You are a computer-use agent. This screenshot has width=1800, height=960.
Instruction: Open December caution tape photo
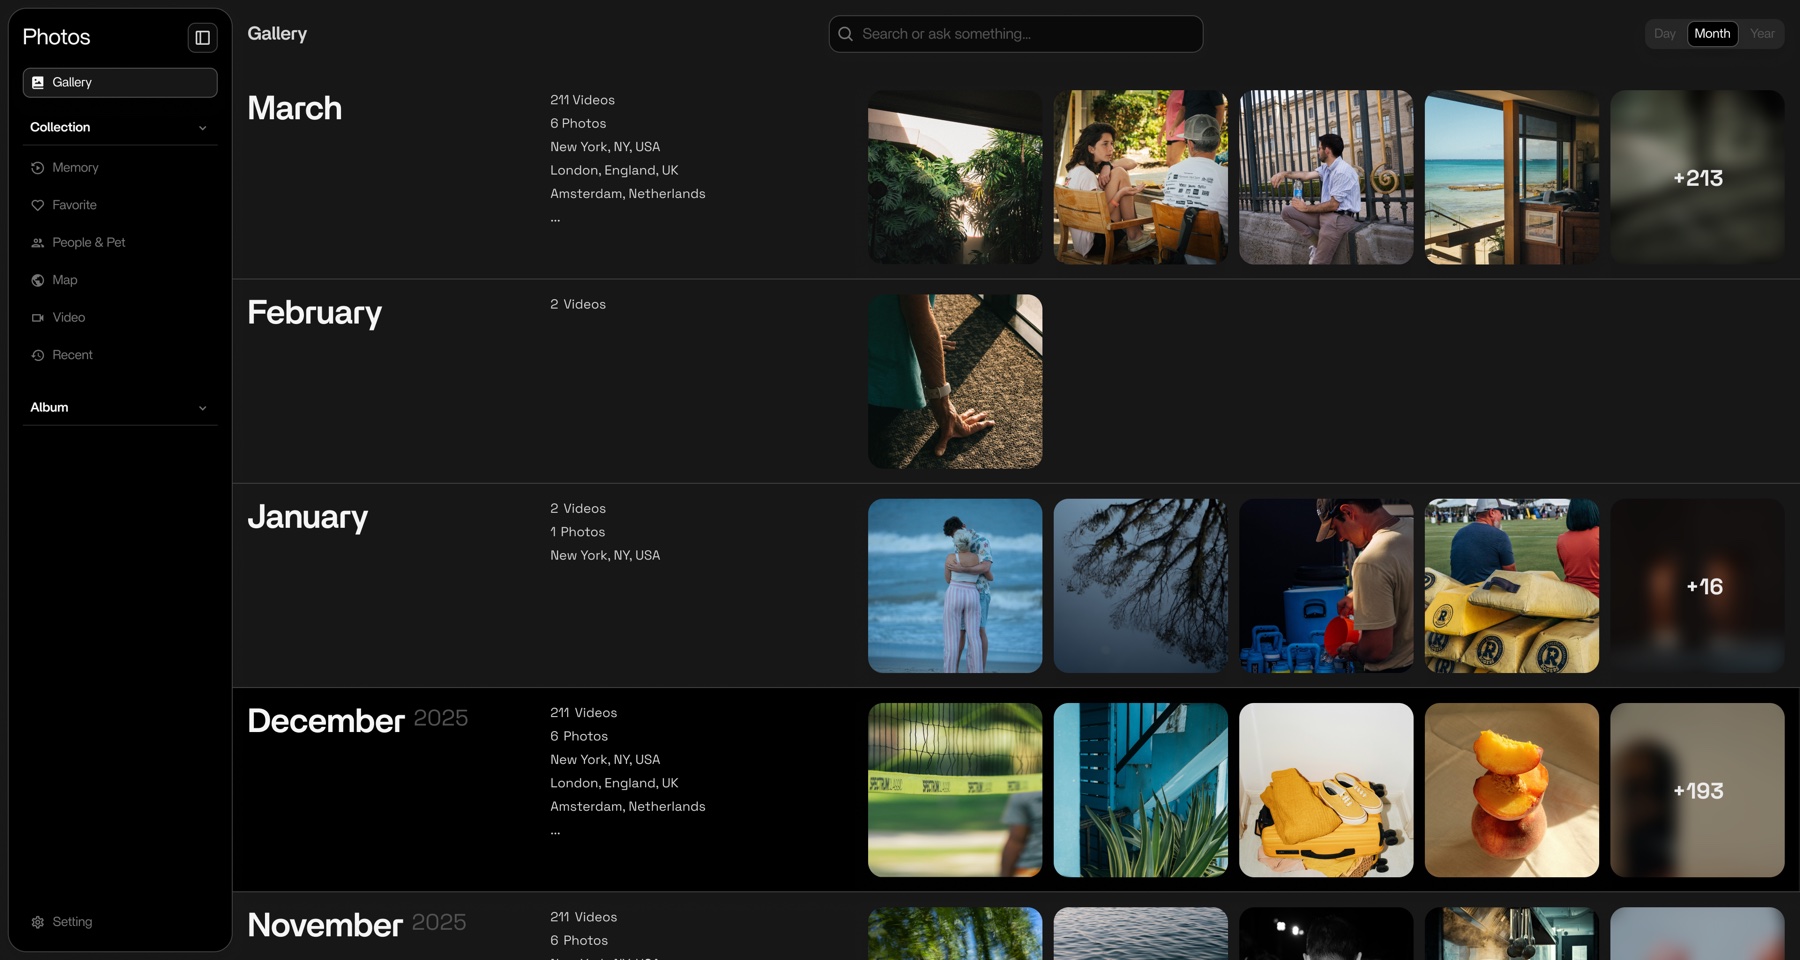tap(955, 790)
